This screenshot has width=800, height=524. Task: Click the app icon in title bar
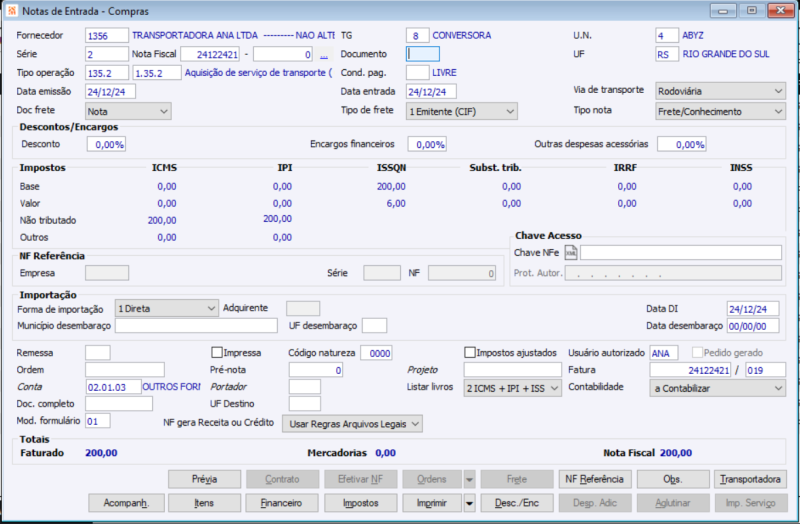tap(11, 10)
